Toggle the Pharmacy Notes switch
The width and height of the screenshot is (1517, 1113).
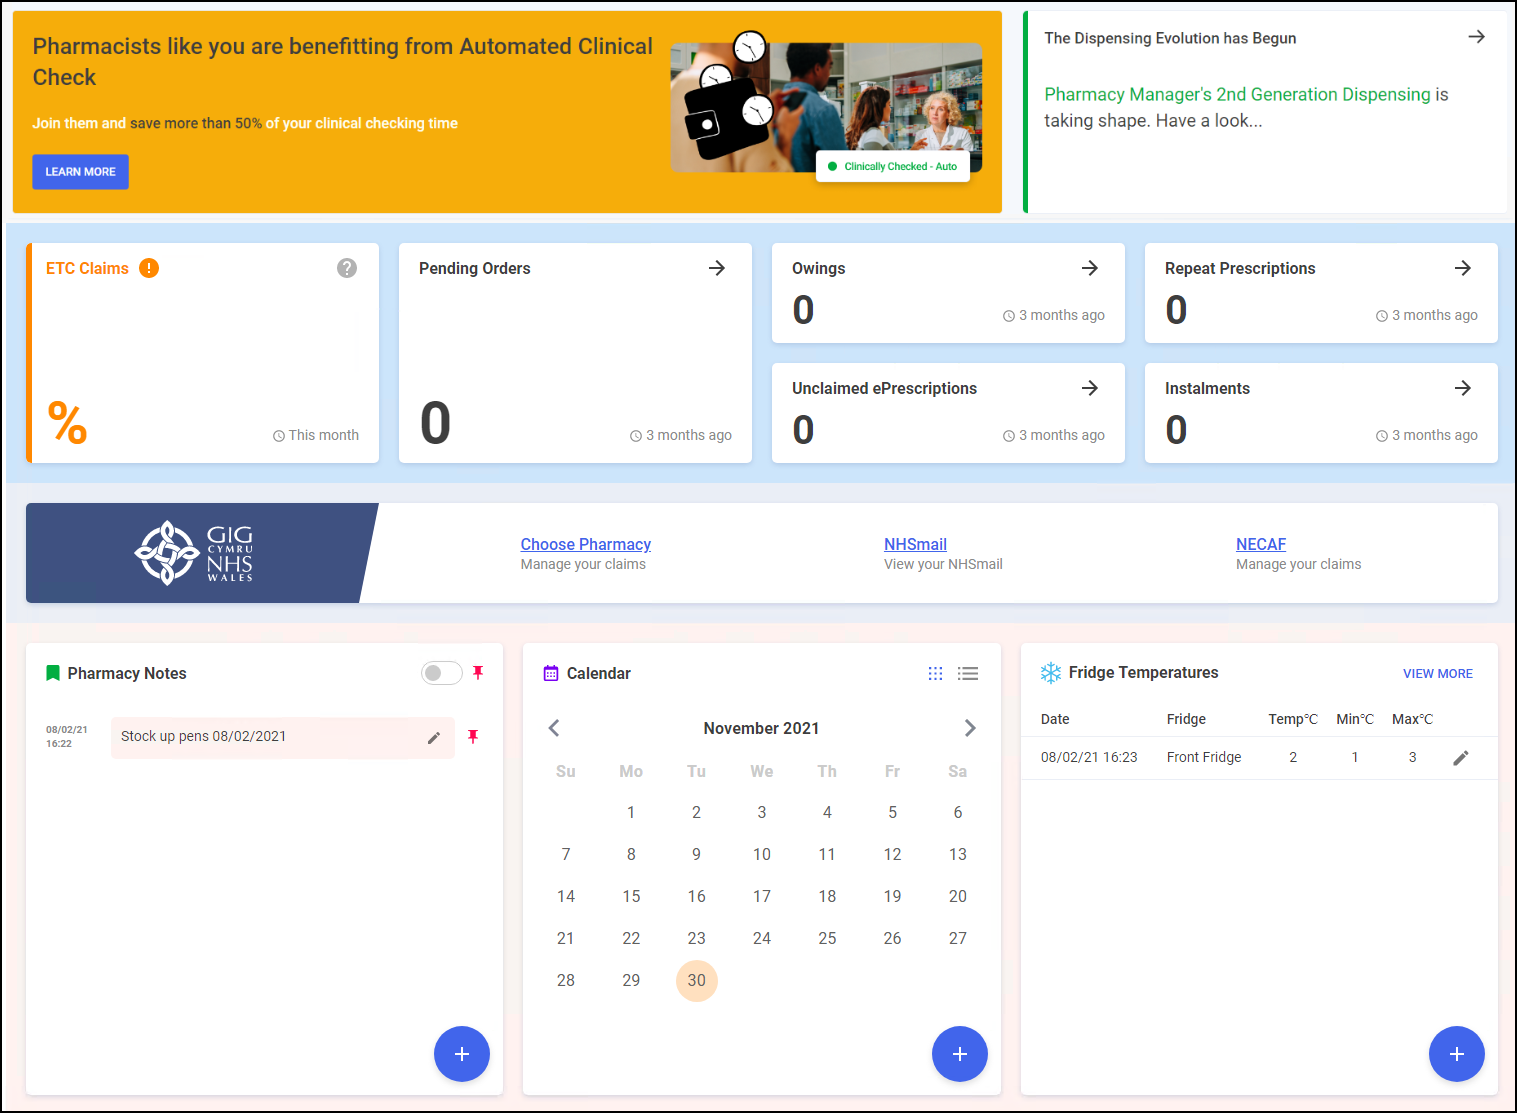coord(441,673)
